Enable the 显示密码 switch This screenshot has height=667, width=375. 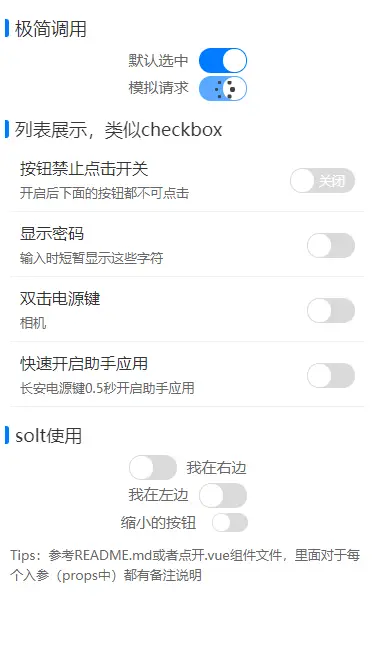coord(331,245)
